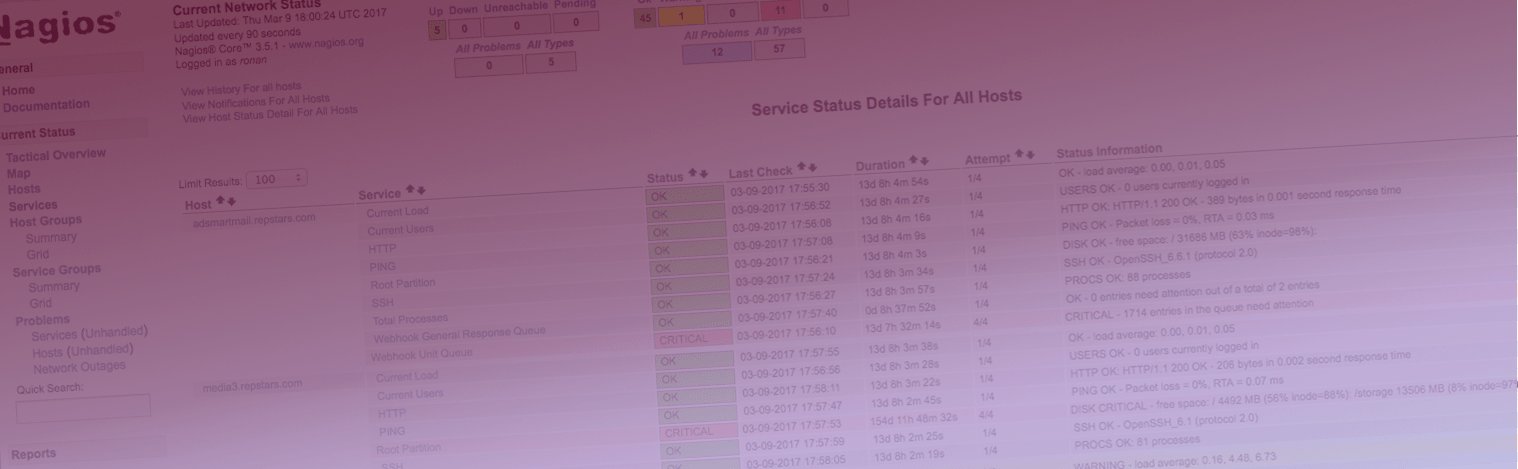Open Documentation in the sidebar

pos(46,105)
